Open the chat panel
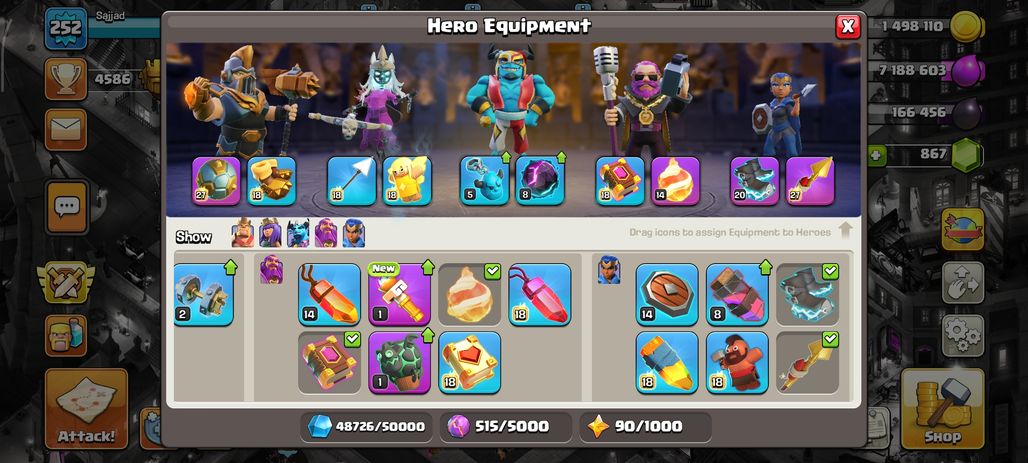This screenshot has height=463, width=1028. coord(66,207)
